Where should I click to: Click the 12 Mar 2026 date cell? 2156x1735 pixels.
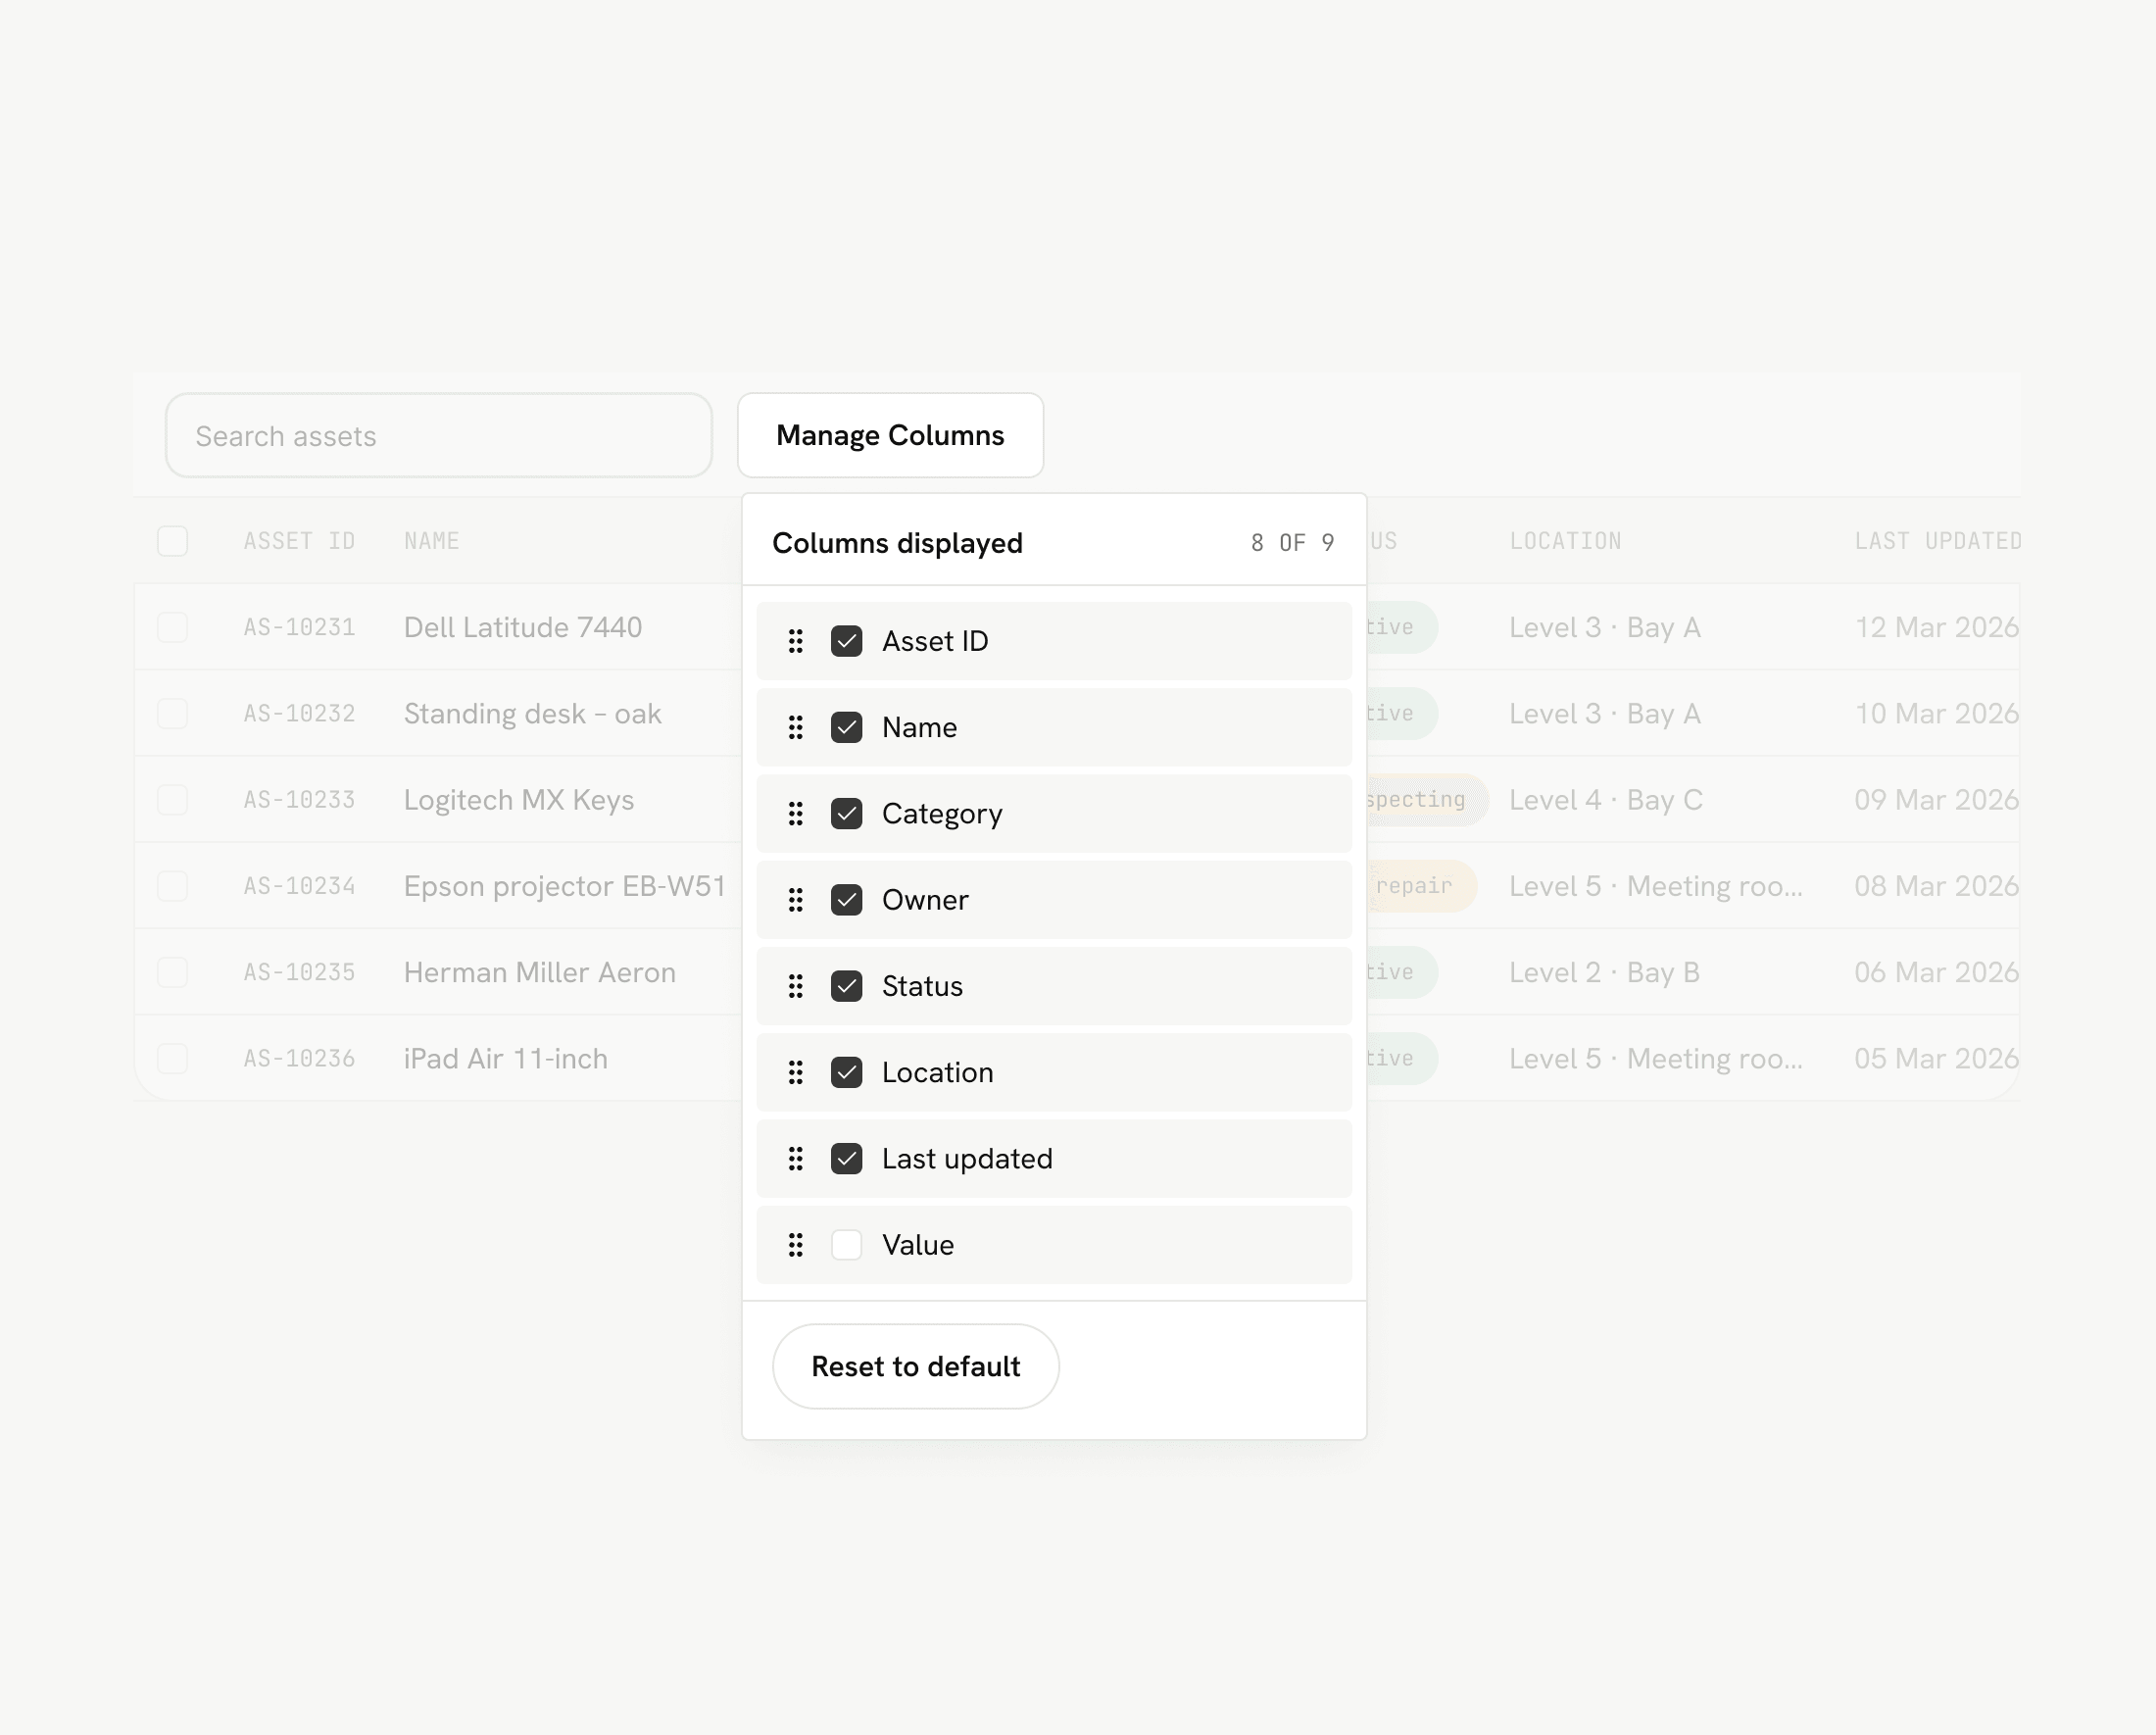pos(1937,627)
